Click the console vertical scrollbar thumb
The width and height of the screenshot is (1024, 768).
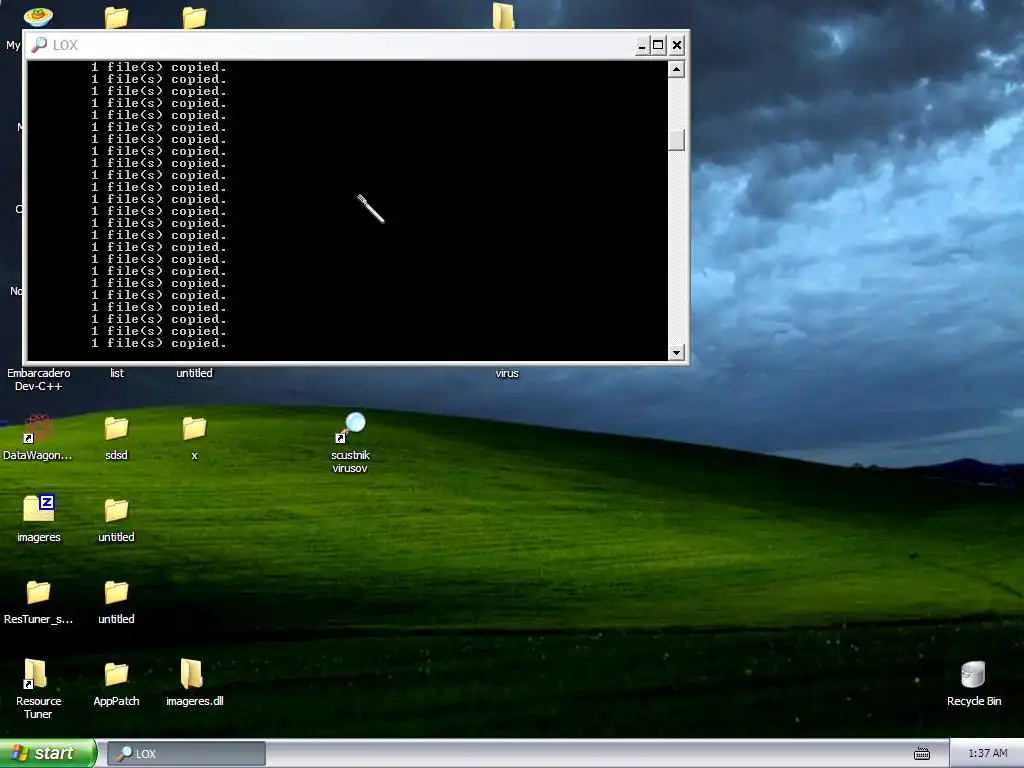pos(676,139)
